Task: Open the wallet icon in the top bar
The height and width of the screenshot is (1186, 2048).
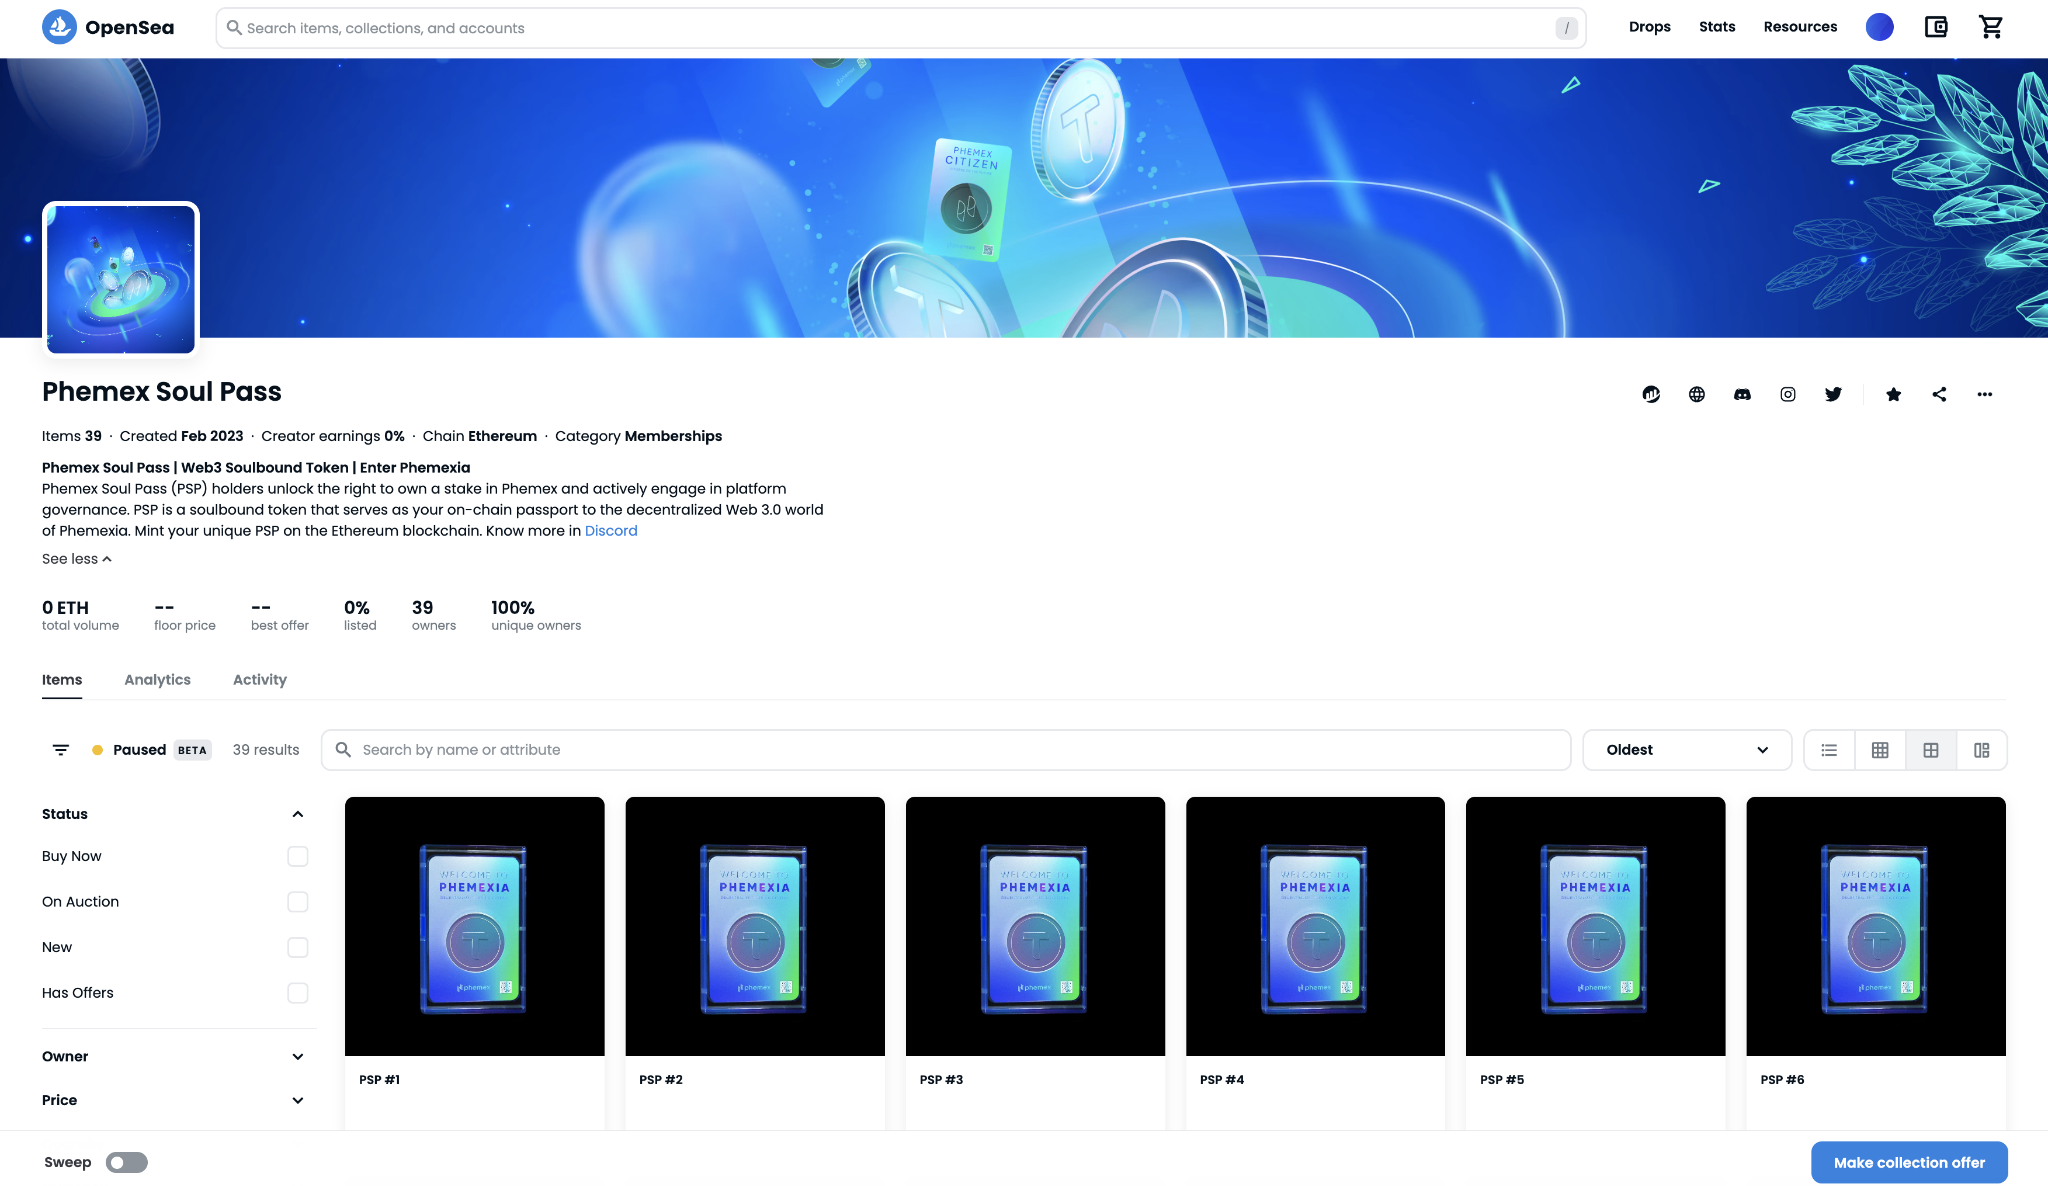Action: click(1936, 27)
